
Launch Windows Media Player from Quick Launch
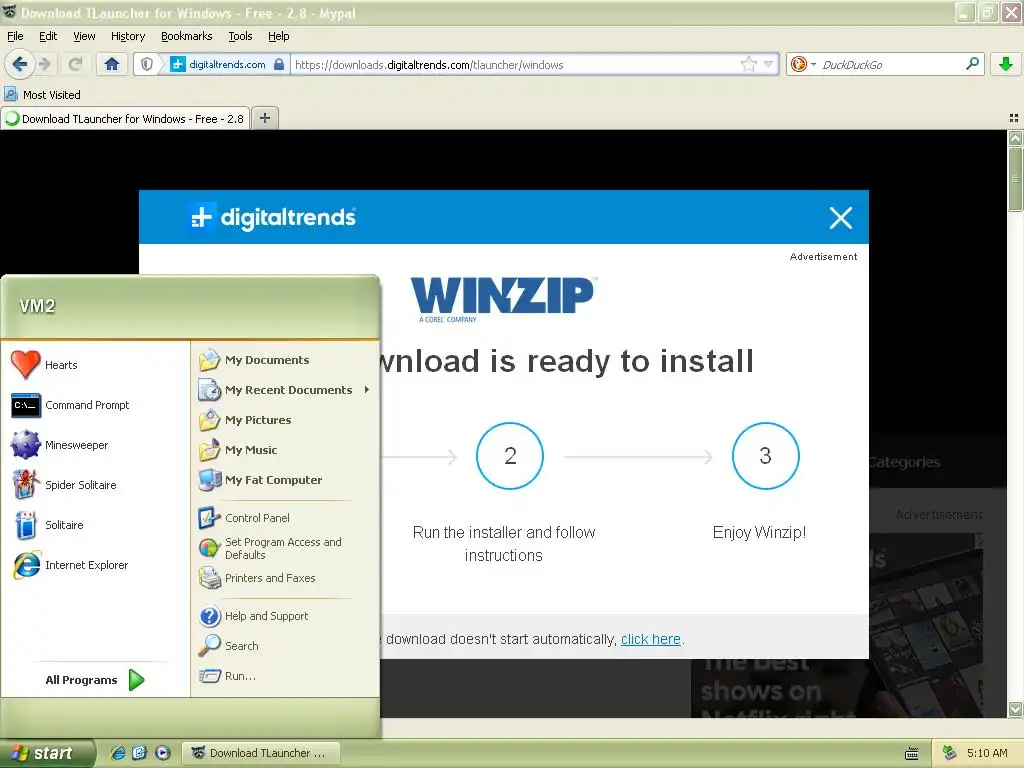(x=163, y=753)
